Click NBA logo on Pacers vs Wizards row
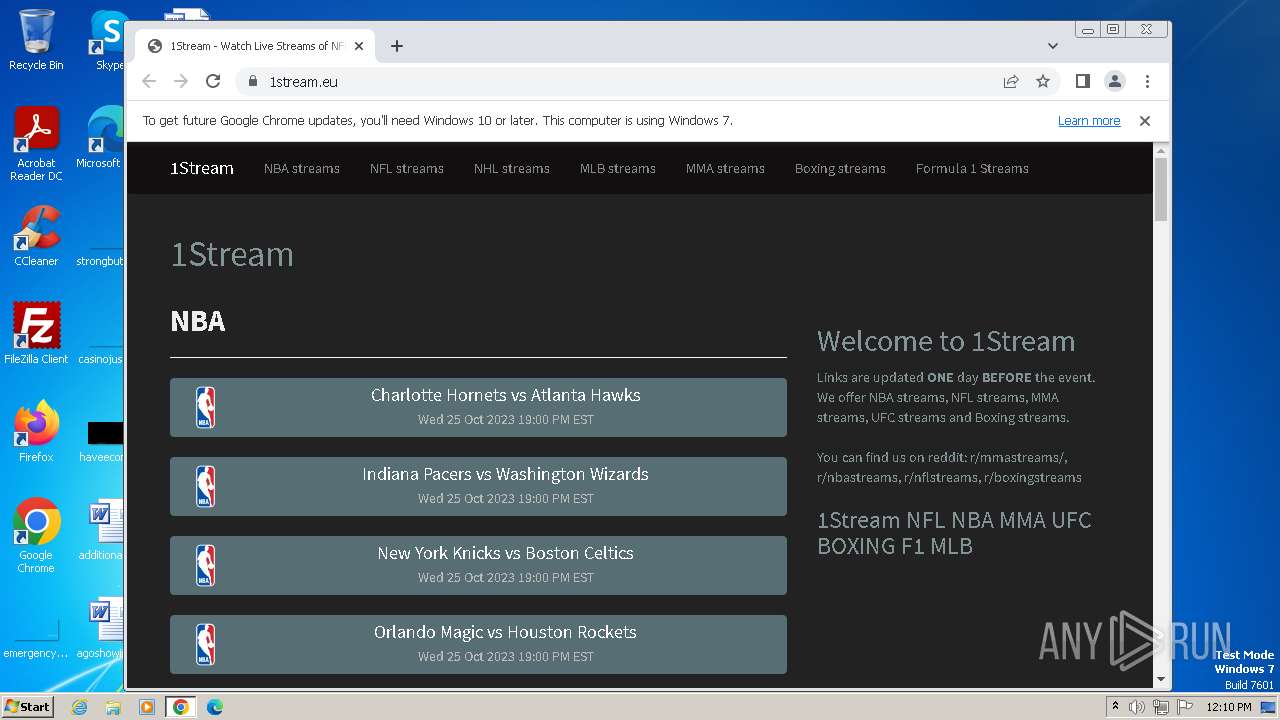This screenshot has width=1280, height=720. pos(205,486)
